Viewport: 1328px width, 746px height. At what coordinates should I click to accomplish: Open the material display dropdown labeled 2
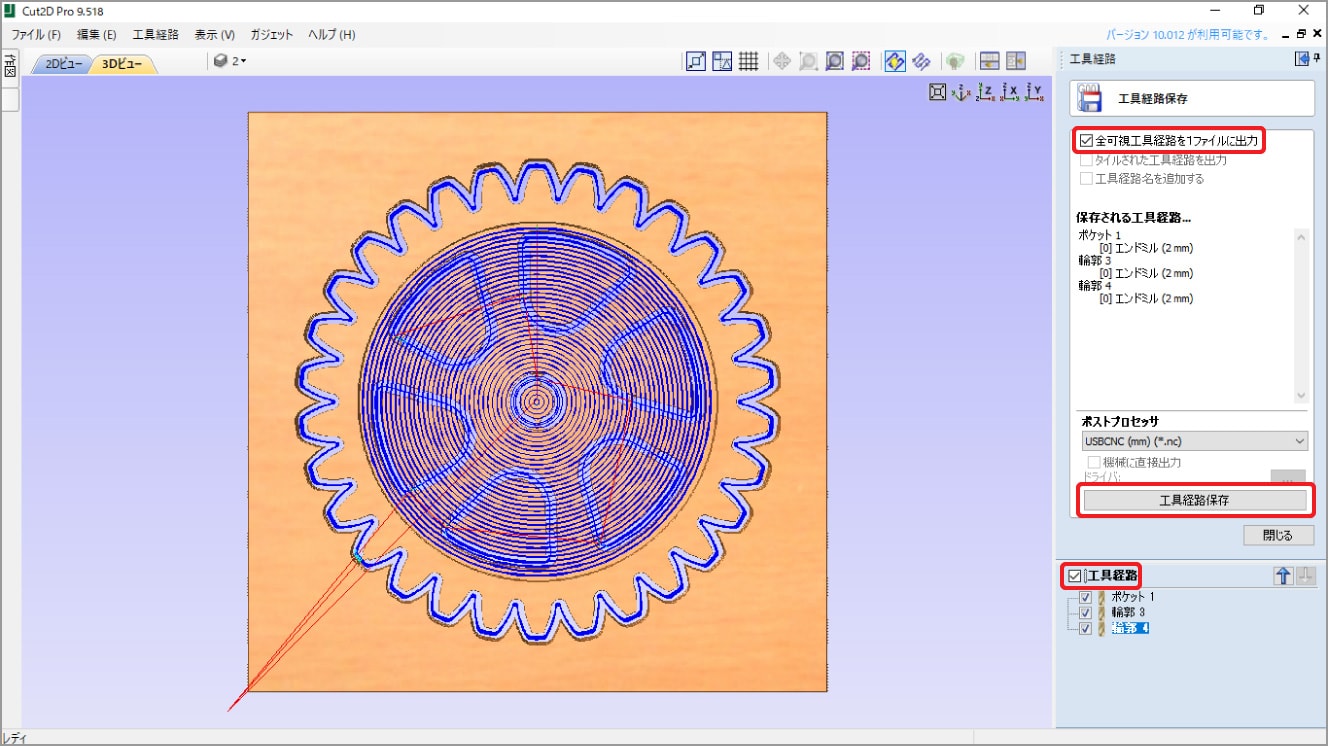[230, 61]
